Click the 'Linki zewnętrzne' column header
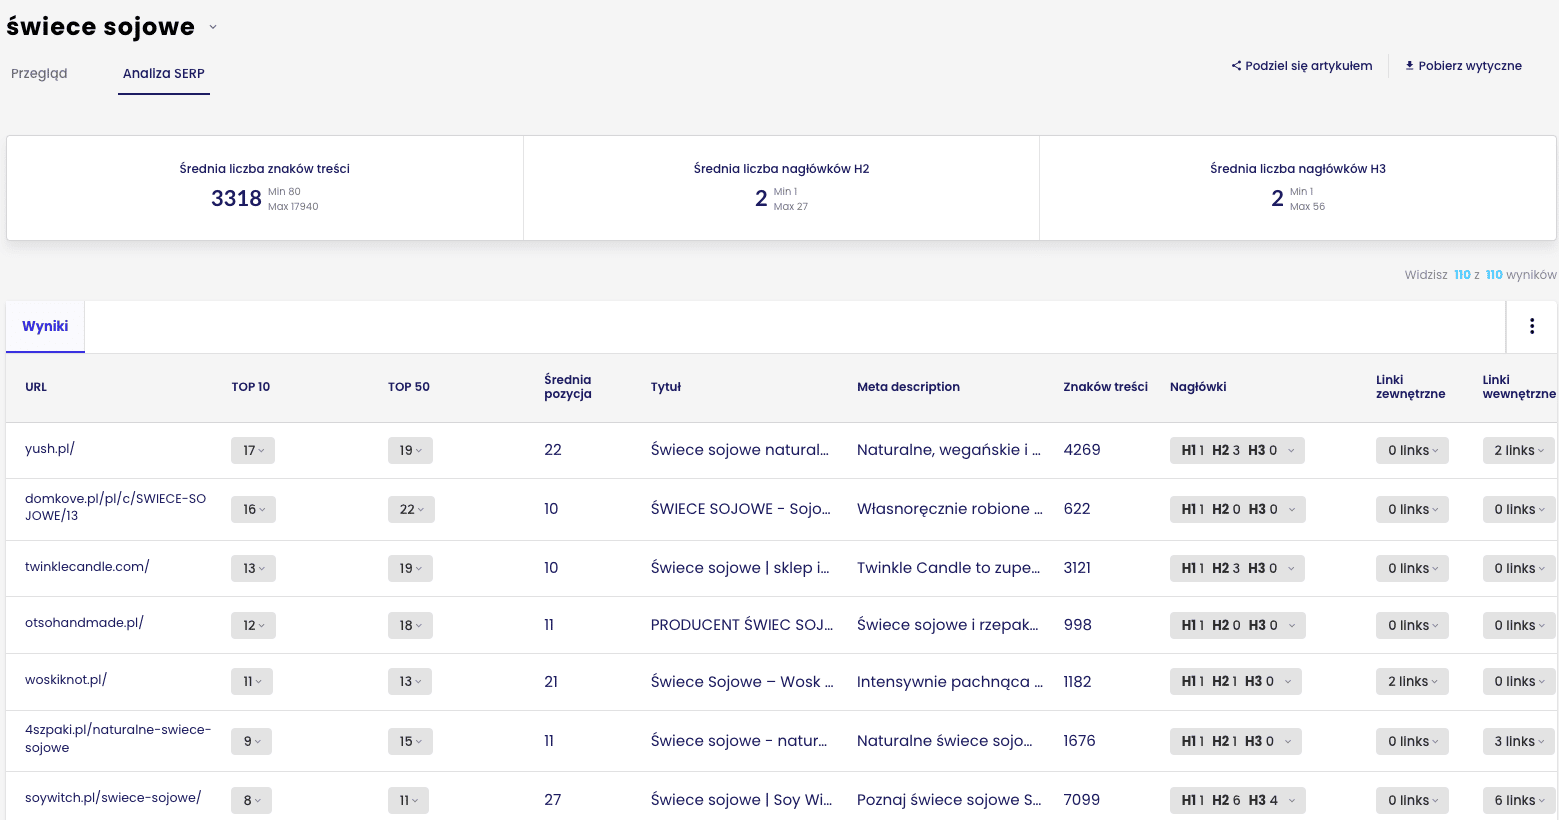Viewport: 1559px width, 820px height. (x=1410, y=387)
